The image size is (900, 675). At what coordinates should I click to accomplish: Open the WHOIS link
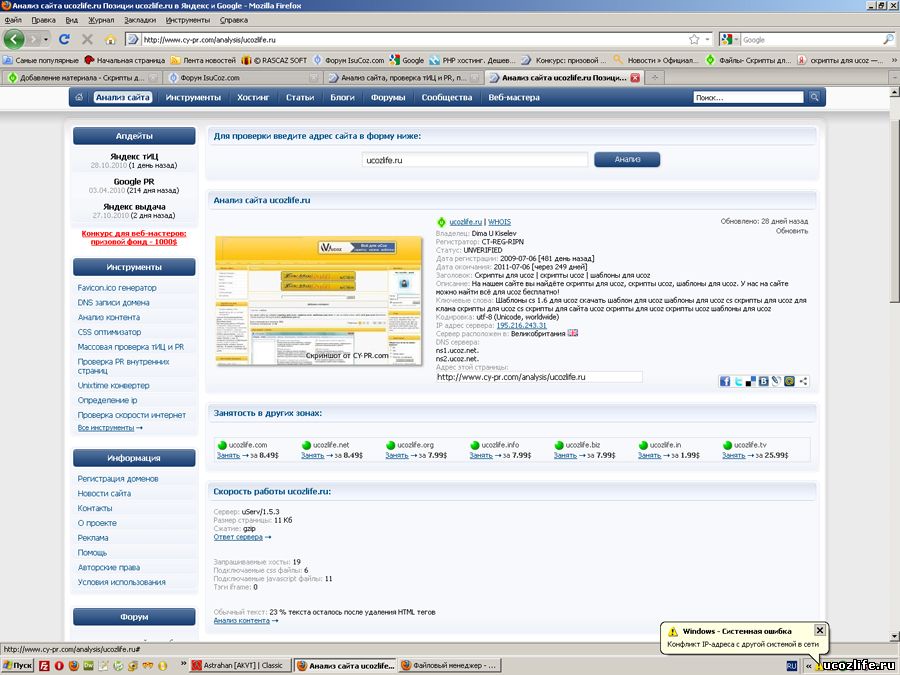coord(499,222)
